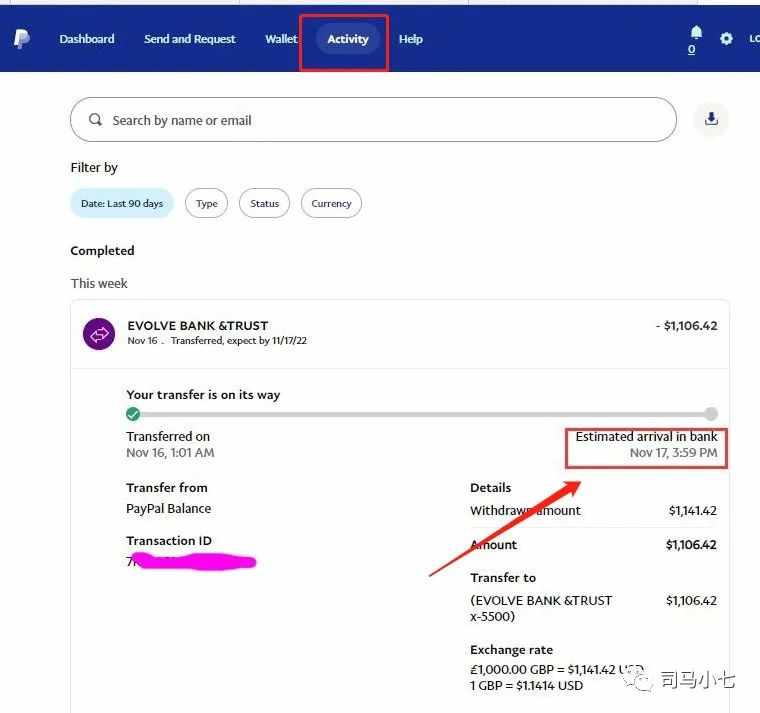Open the Currency filter
Viewport: 760px width, 713px height.
(331, 203)
